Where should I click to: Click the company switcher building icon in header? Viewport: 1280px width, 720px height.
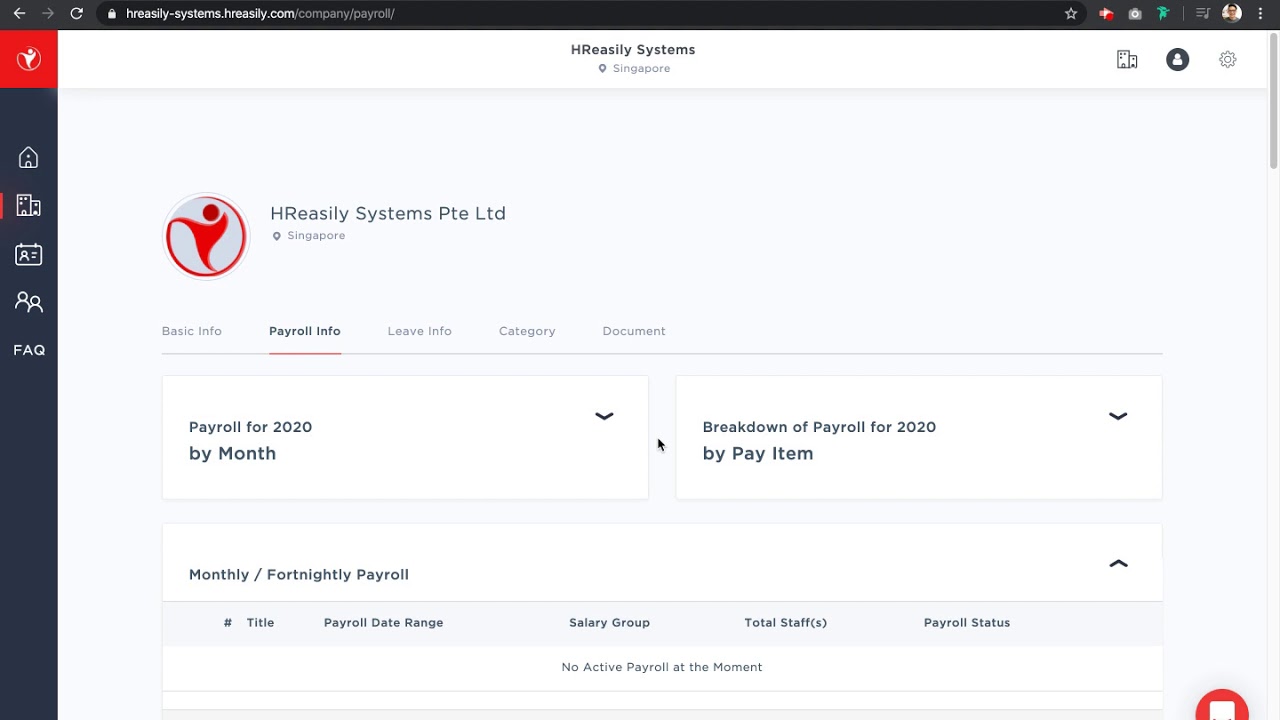pos(1127,59)
